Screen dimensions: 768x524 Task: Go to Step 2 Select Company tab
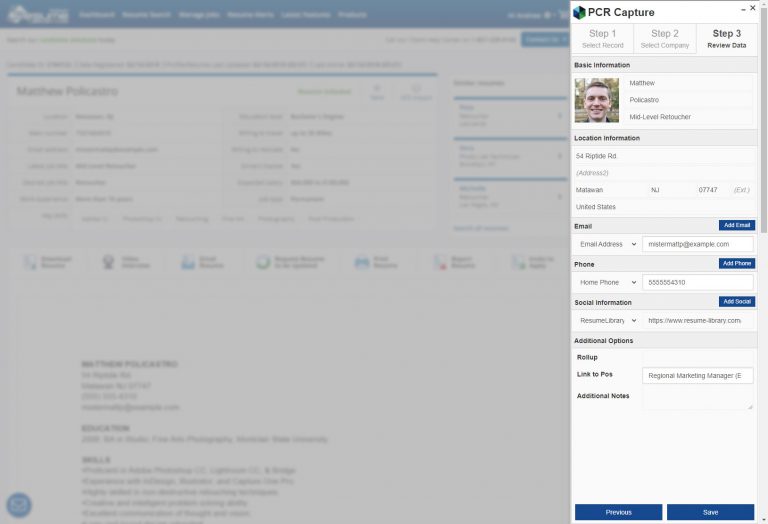point(664,39)
